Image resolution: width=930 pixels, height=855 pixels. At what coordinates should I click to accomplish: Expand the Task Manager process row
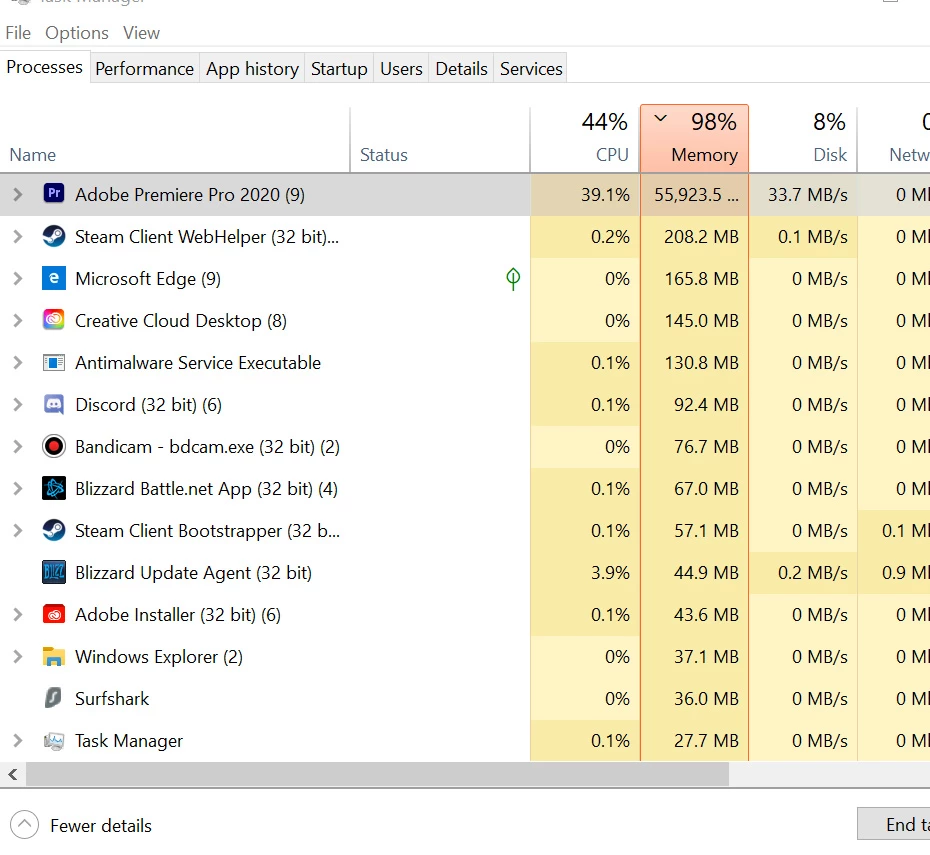(18, 741)
